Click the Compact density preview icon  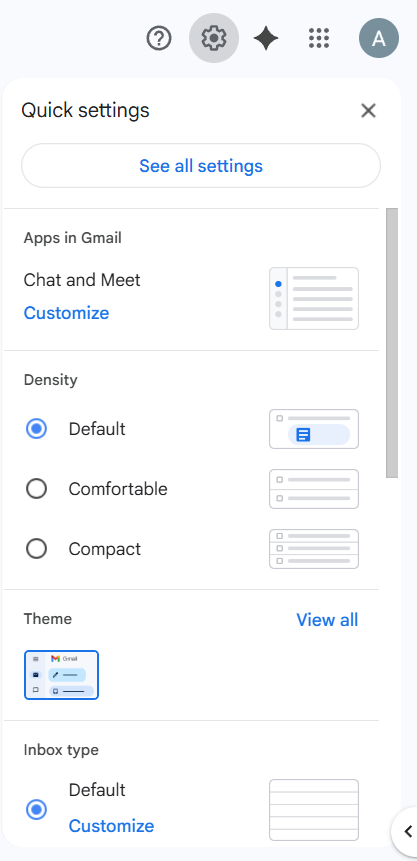pyautogui.click(x=314, y=549)
